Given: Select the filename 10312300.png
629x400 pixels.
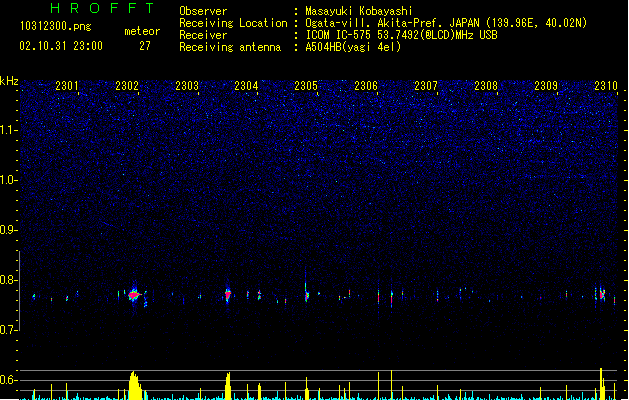Looking at the screenshot, I should pos(55,26).
